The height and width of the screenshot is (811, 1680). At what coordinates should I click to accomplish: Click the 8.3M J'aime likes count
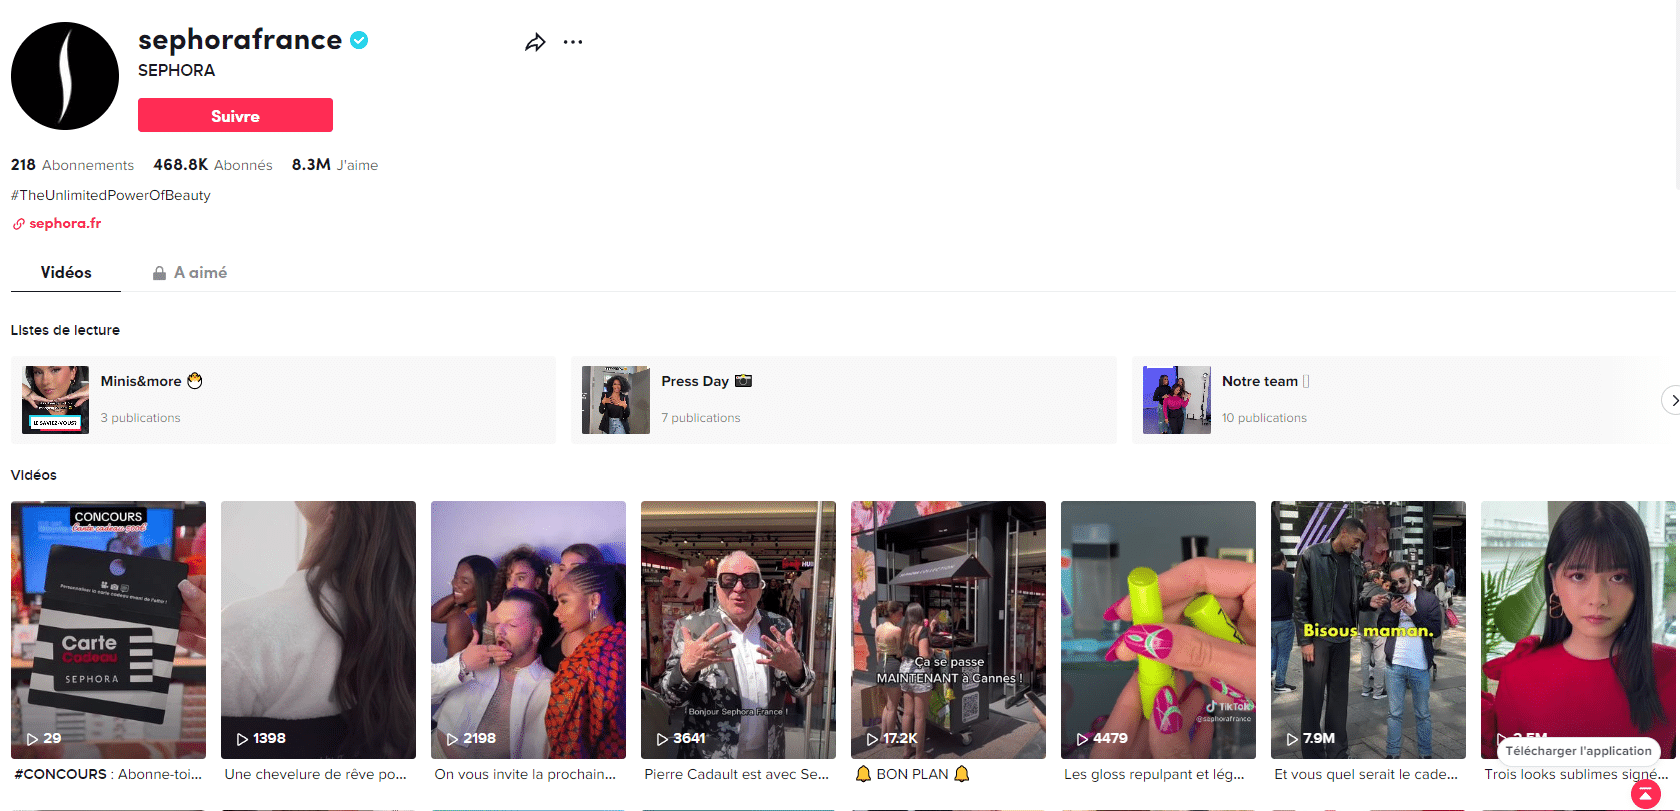(x=335, y=165)
